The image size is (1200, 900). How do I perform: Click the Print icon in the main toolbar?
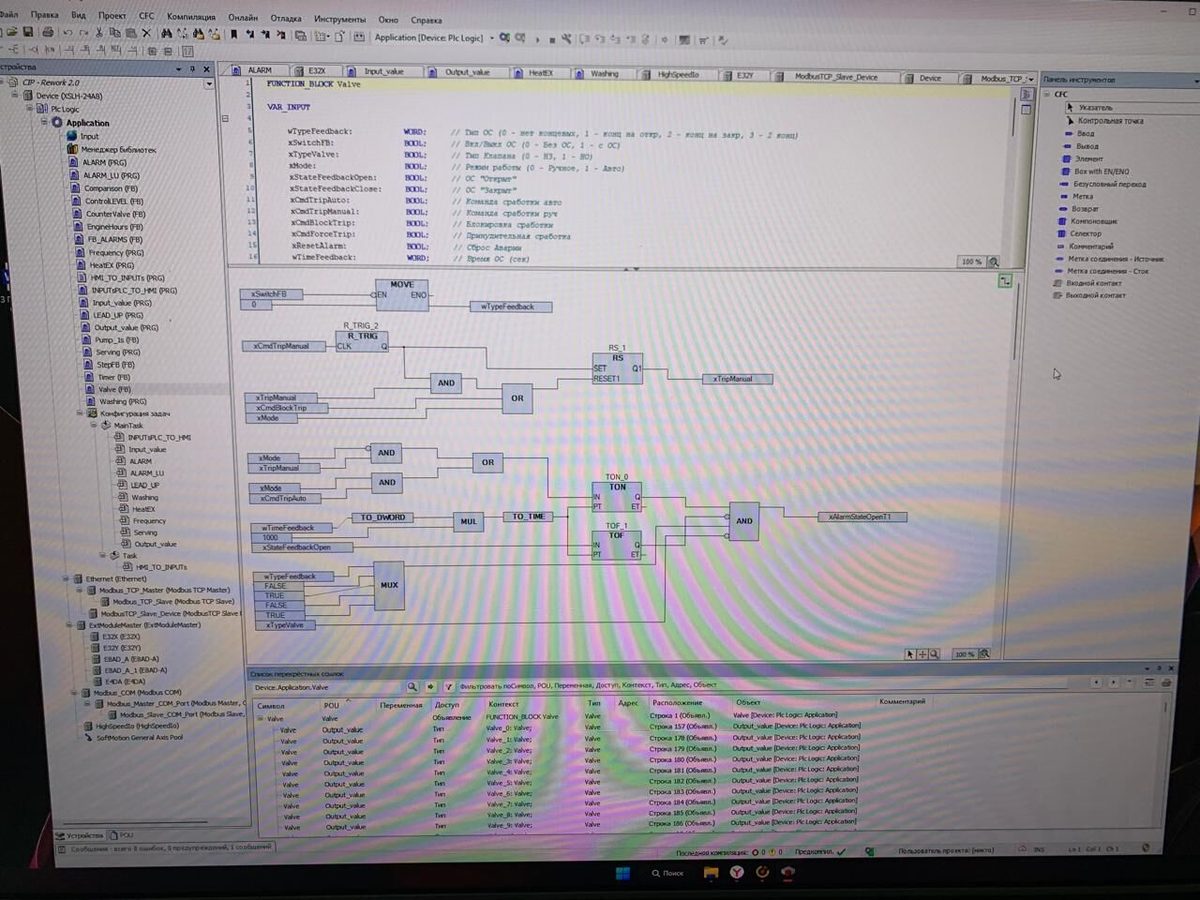coord(47,34)
